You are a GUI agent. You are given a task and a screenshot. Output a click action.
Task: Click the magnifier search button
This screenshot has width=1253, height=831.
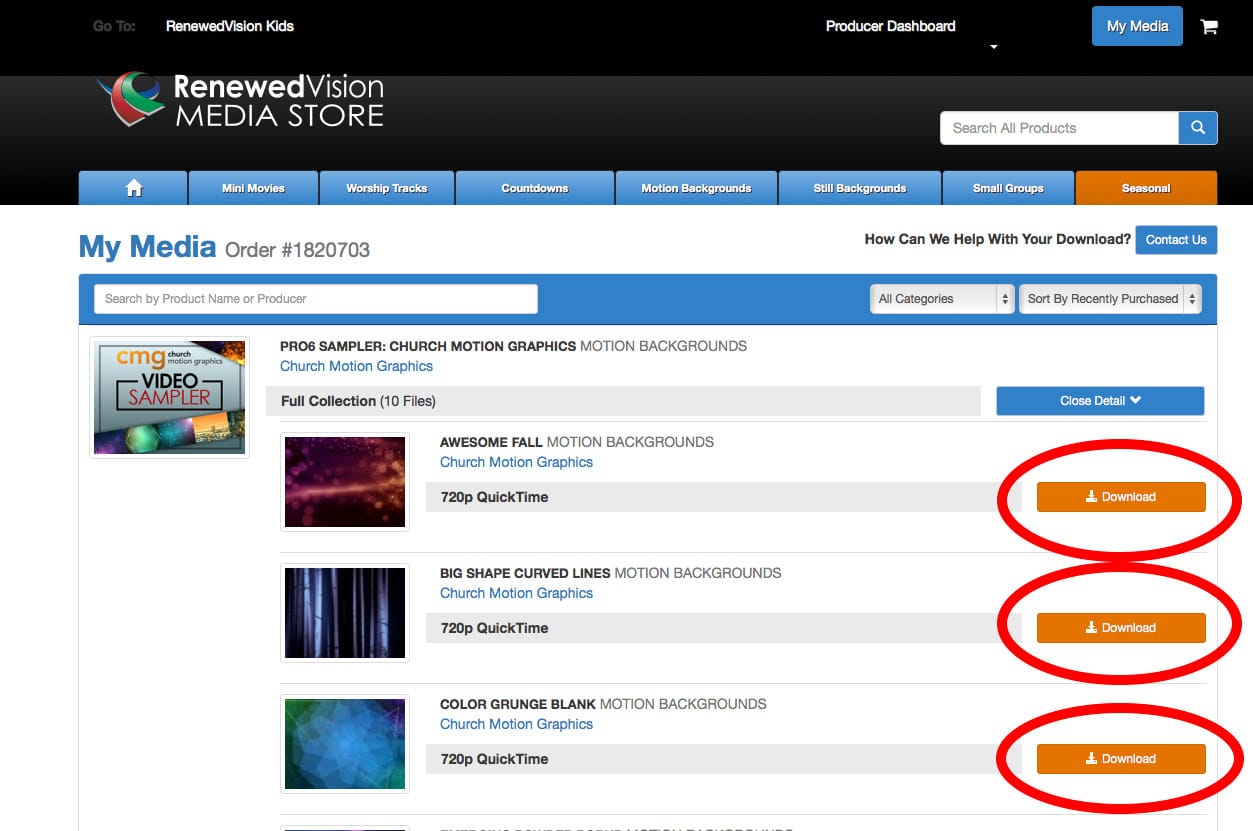coord(1198,128)
